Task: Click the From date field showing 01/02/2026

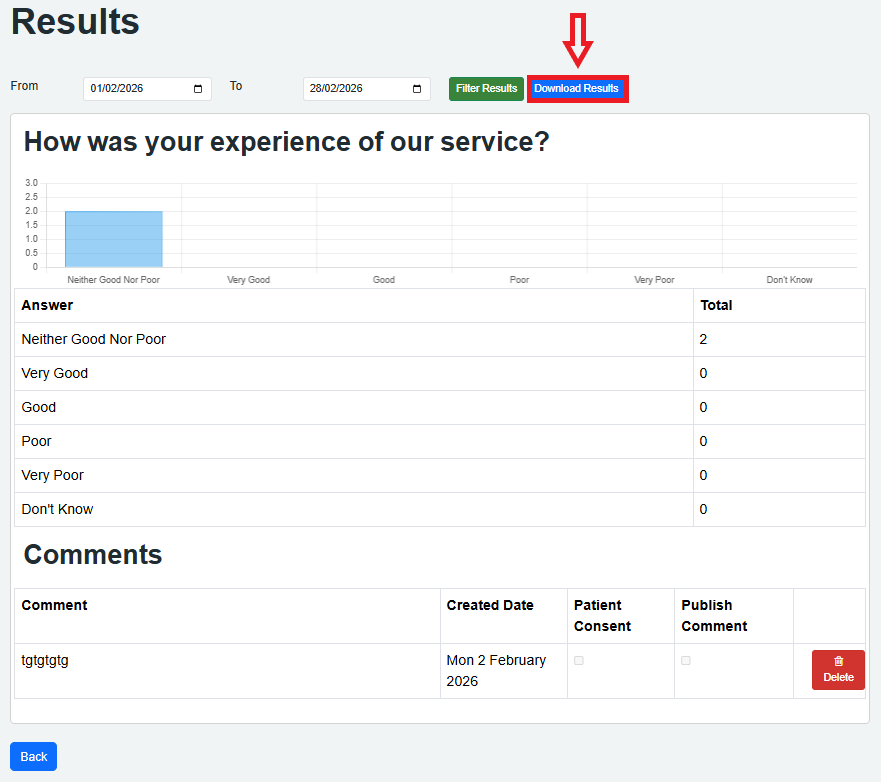Action: point(135,89)
